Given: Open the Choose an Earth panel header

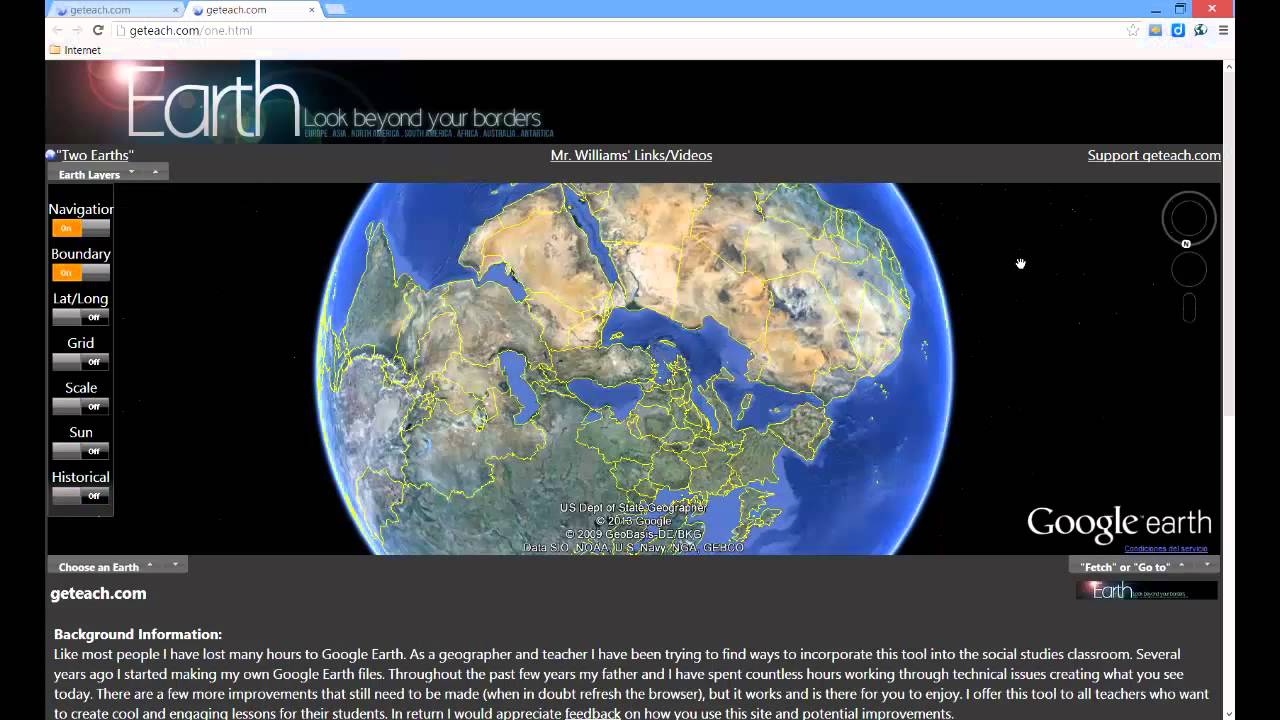Looking at the screenshot, I should tap(117, 565).
